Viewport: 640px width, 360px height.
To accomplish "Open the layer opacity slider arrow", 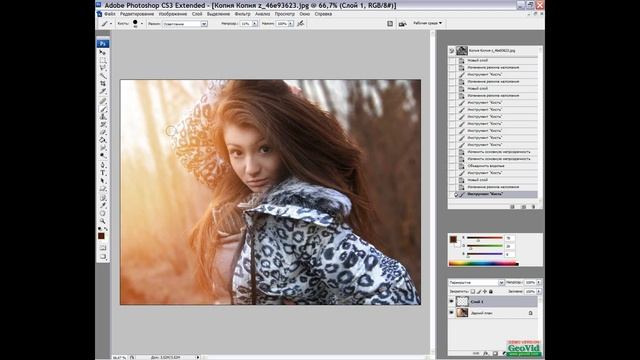I will click(539, 282).
